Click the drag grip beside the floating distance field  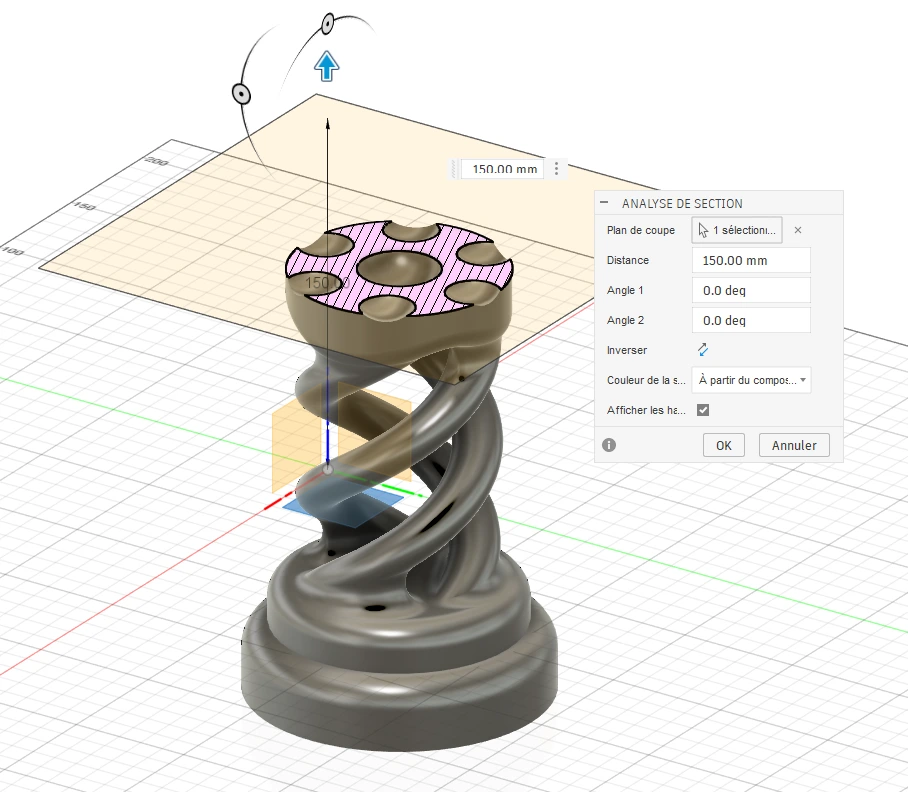[x=455, y=169]
